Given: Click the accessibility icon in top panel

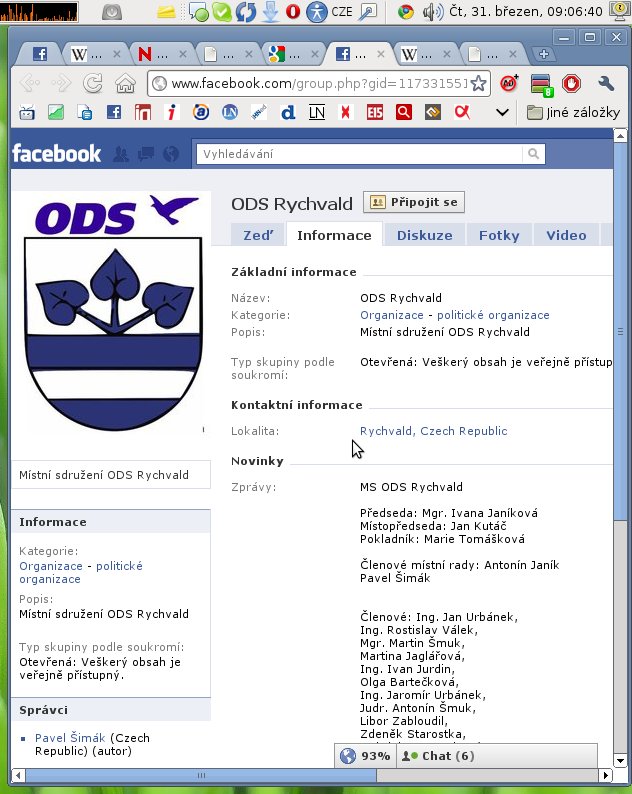Looking at the screenshot, I should 317,11.
